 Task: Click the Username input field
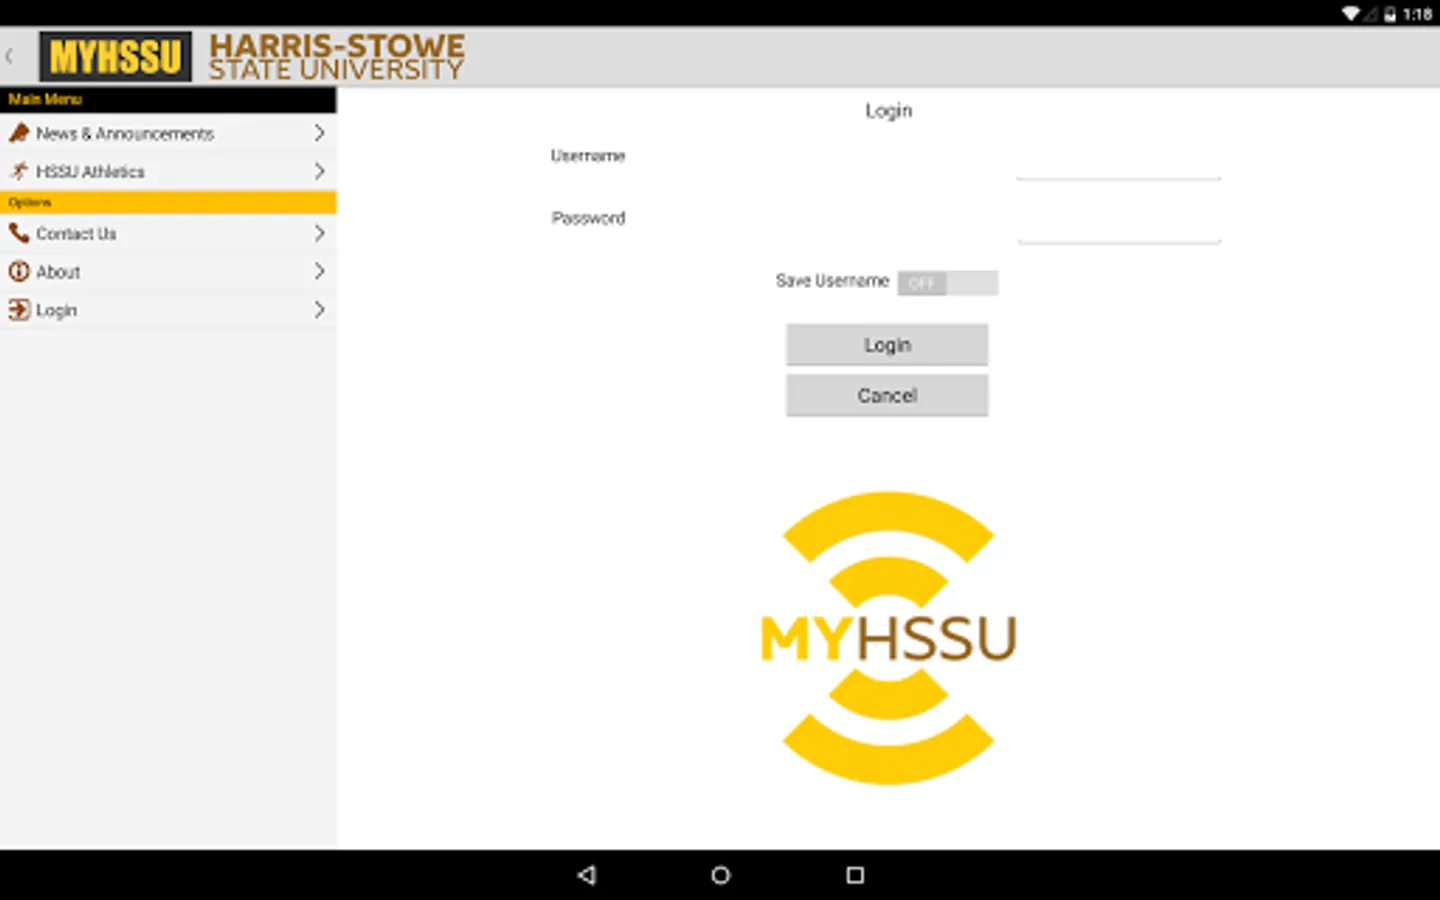pyautogui.click(x=1118, y=162)
